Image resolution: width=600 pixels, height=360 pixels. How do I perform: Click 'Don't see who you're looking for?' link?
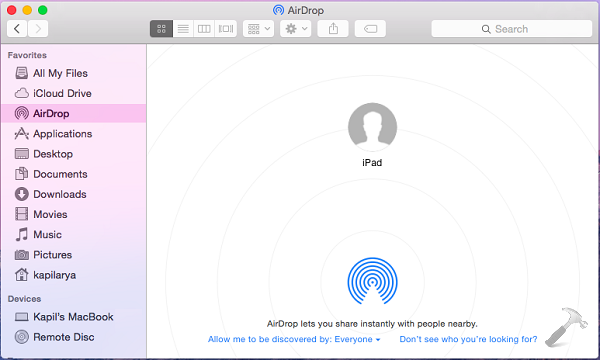[468, 339]
